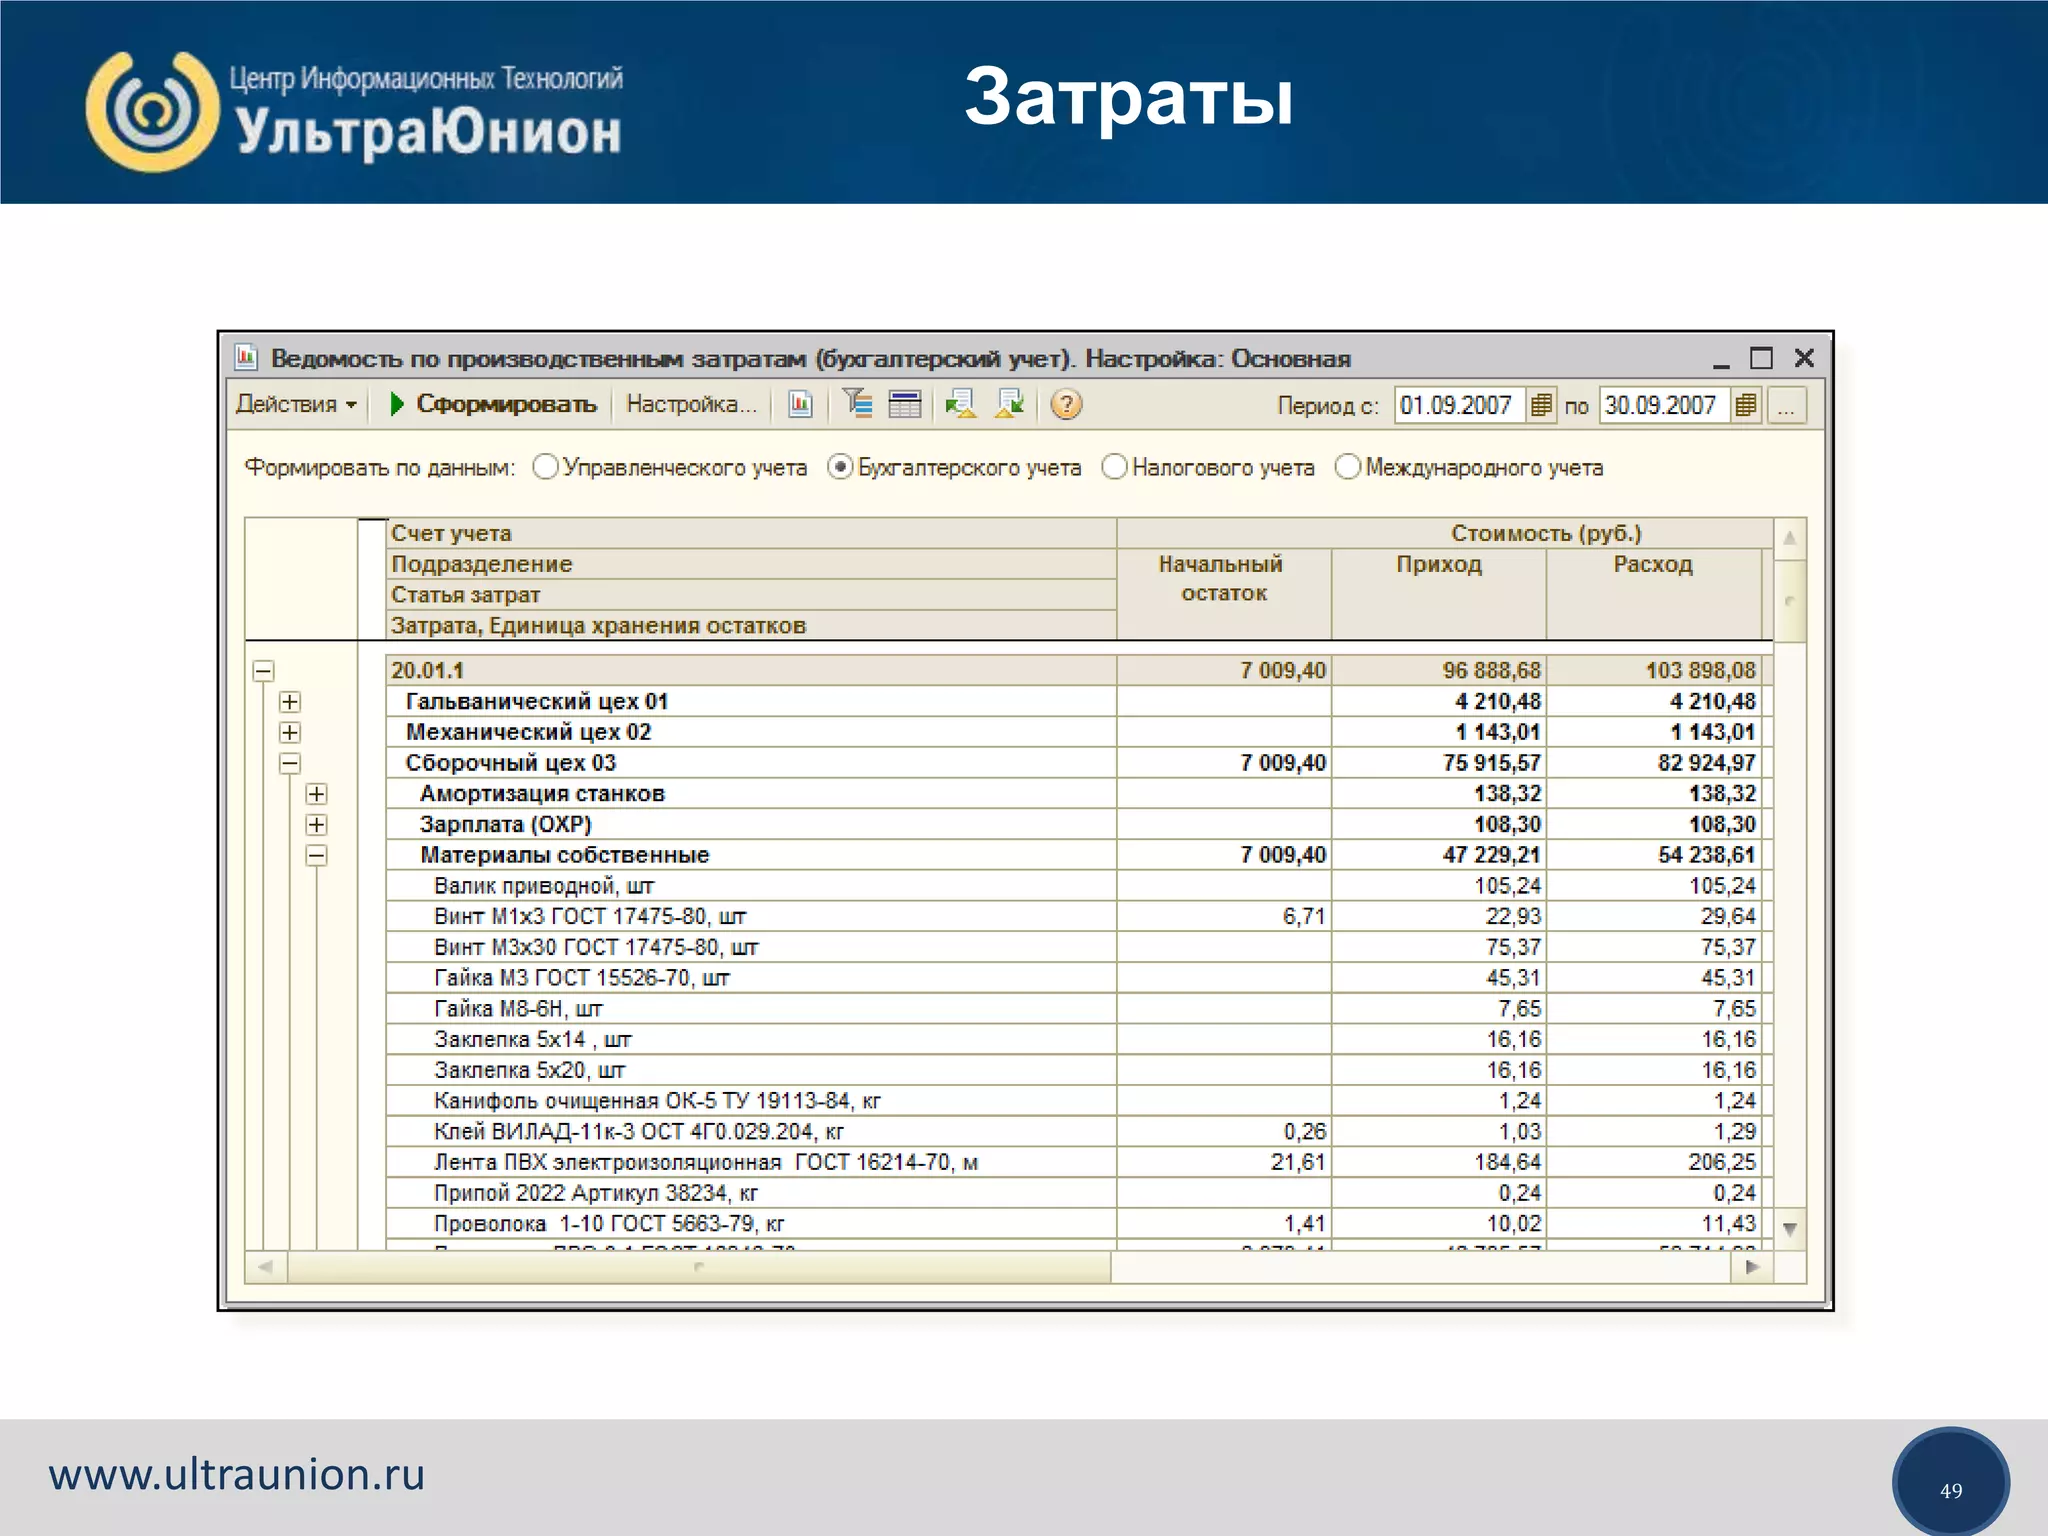Select Сборочный цех 03 cell

751,763
